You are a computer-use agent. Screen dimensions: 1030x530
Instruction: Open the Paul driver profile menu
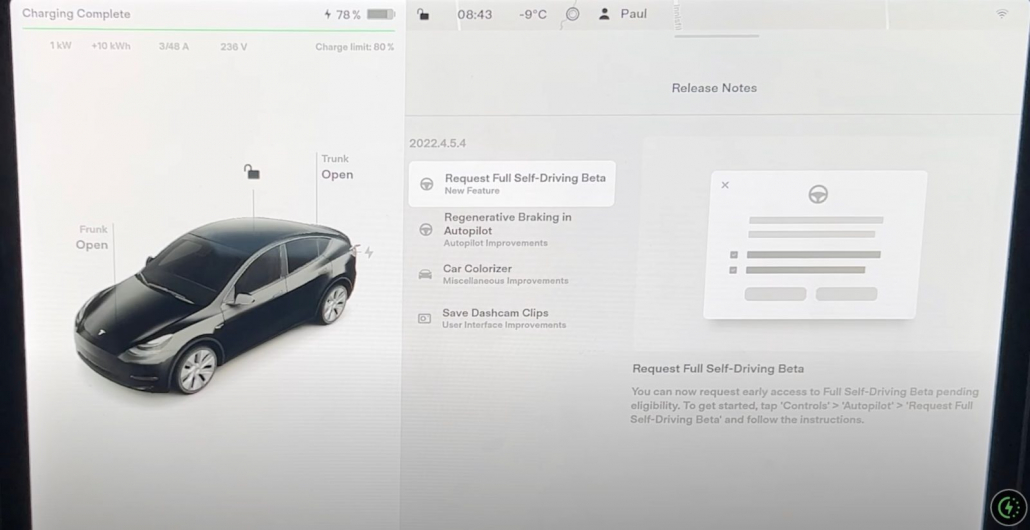pos(623,14)
